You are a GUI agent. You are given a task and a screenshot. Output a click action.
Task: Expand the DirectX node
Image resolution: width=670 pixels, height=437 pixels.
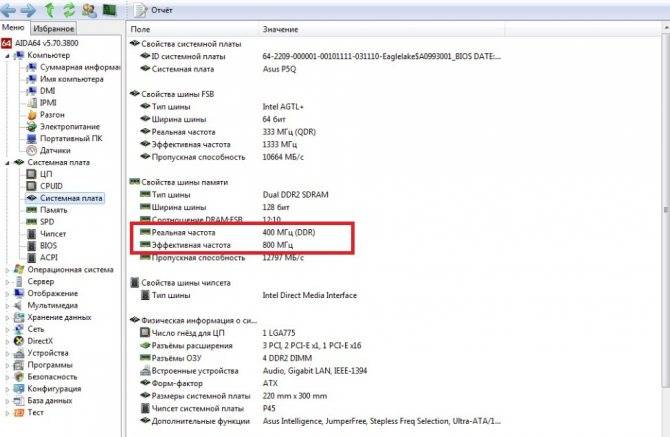click(x=7, y=341)
